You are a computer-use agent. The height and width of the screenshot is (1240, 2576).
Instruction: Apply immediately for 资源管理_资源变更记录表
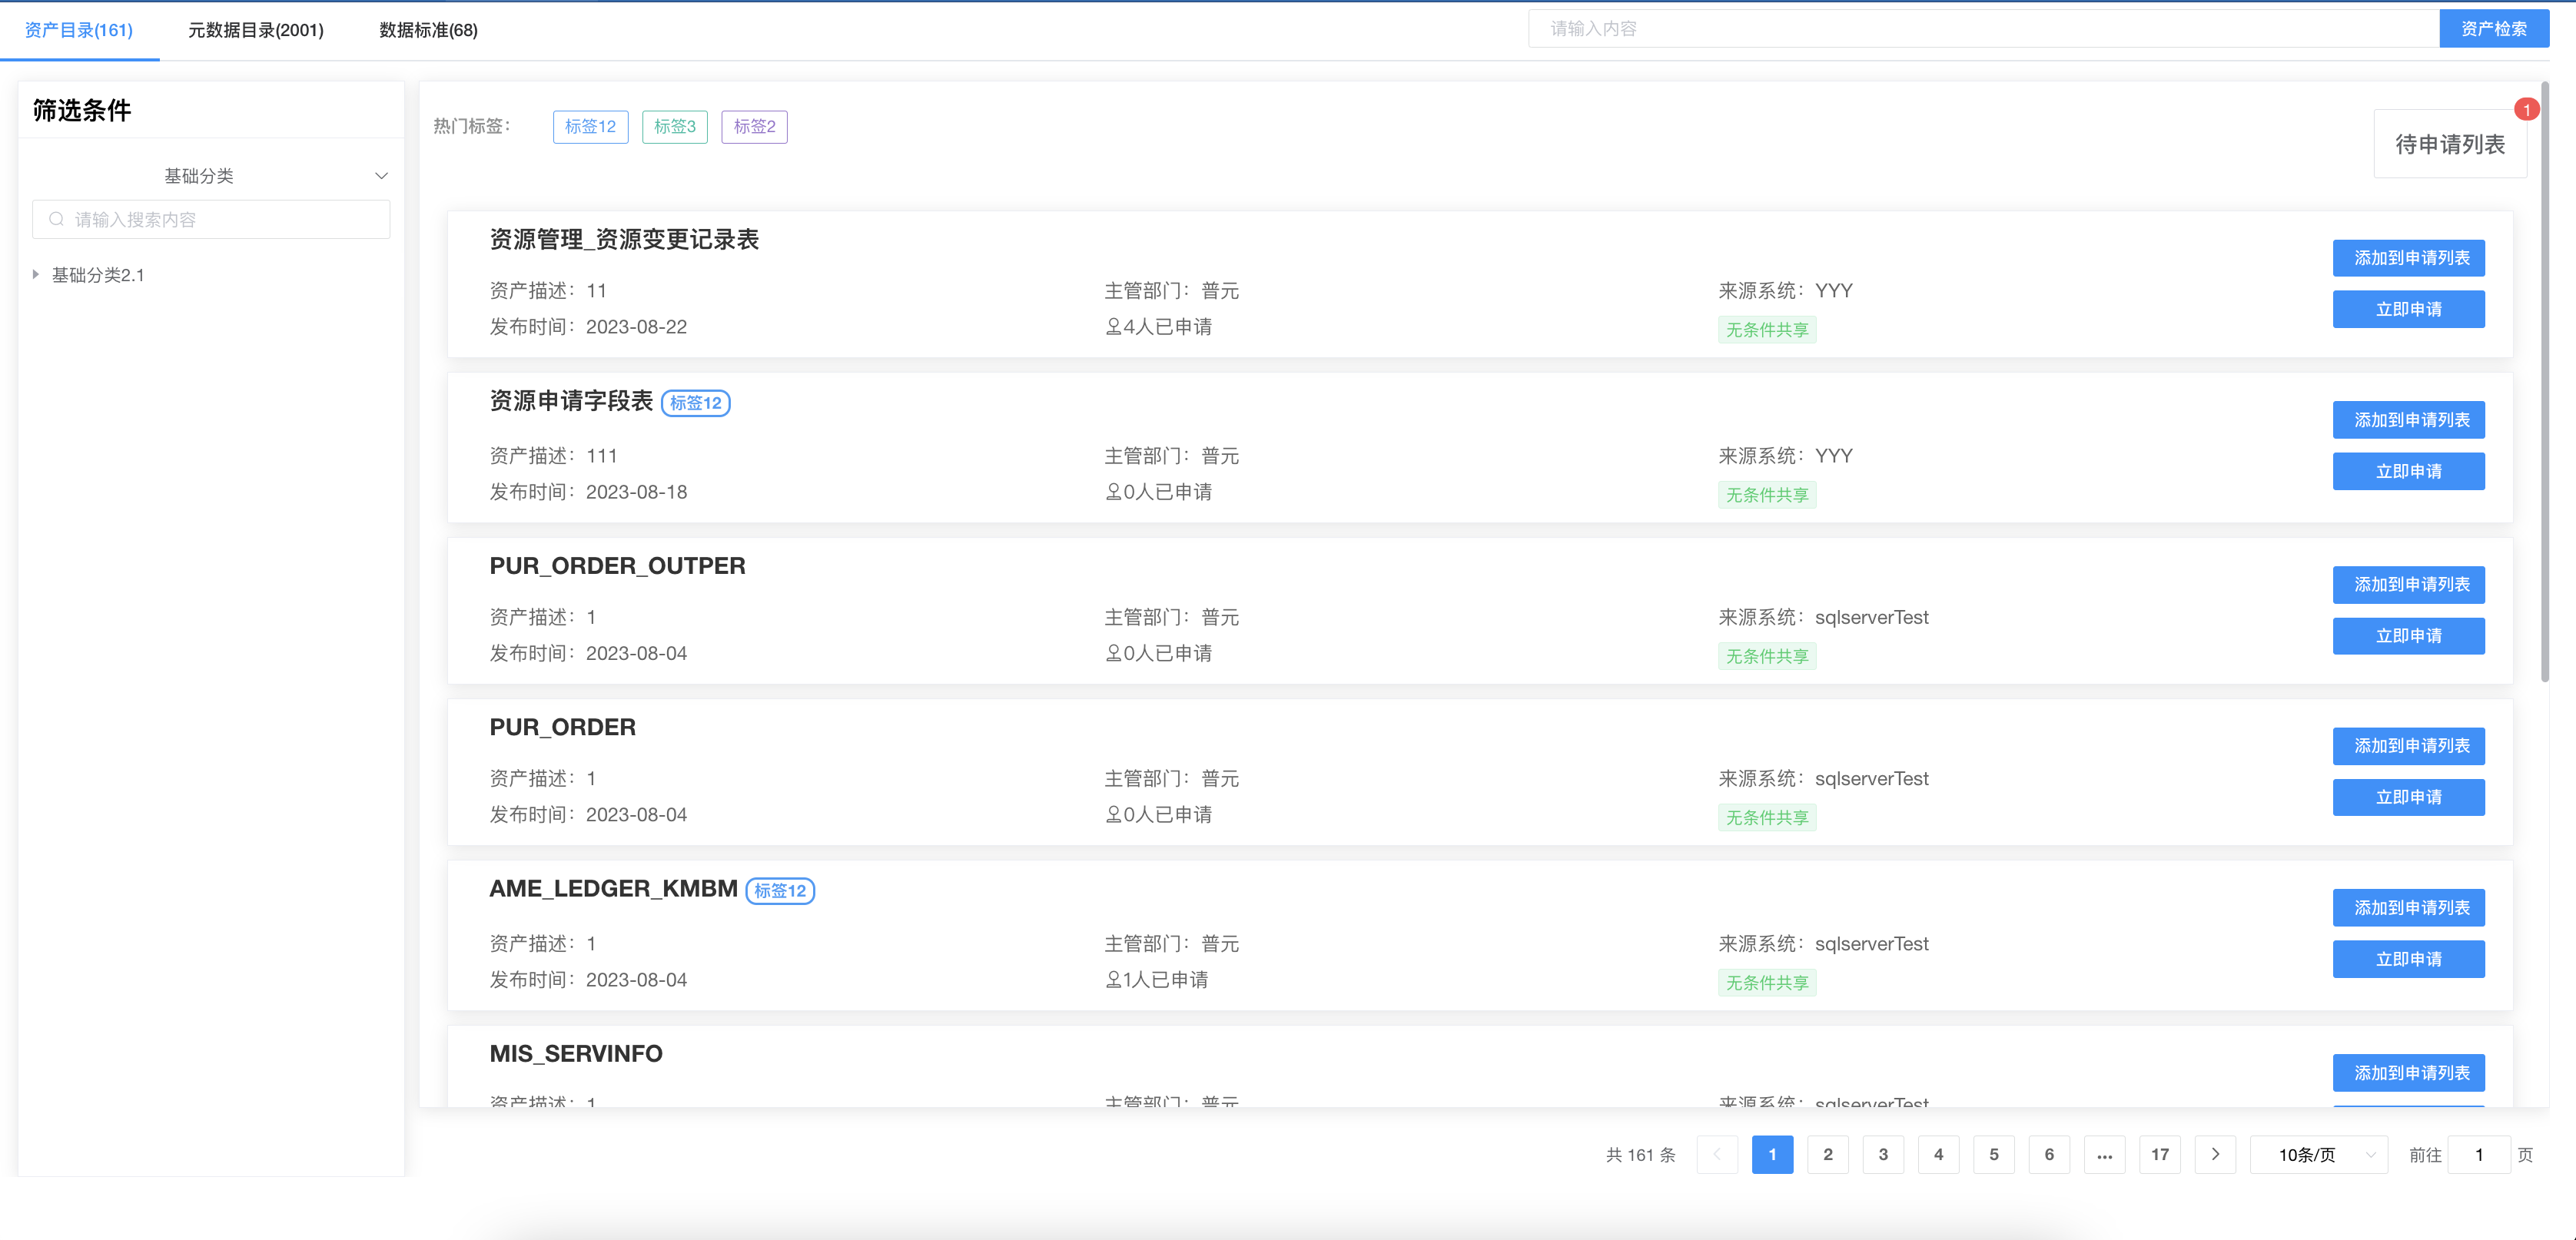[x=2408, y=309]
